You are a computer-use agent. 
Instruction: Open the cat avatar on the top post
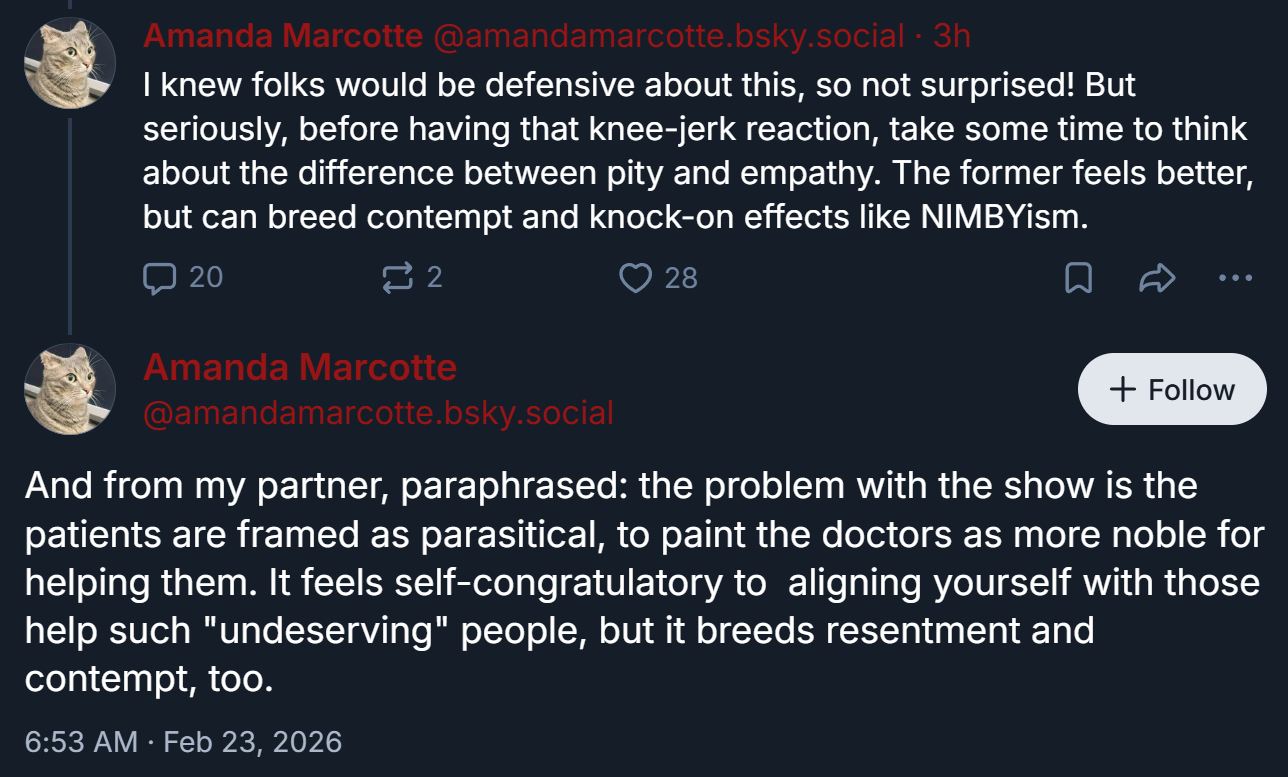70,63
